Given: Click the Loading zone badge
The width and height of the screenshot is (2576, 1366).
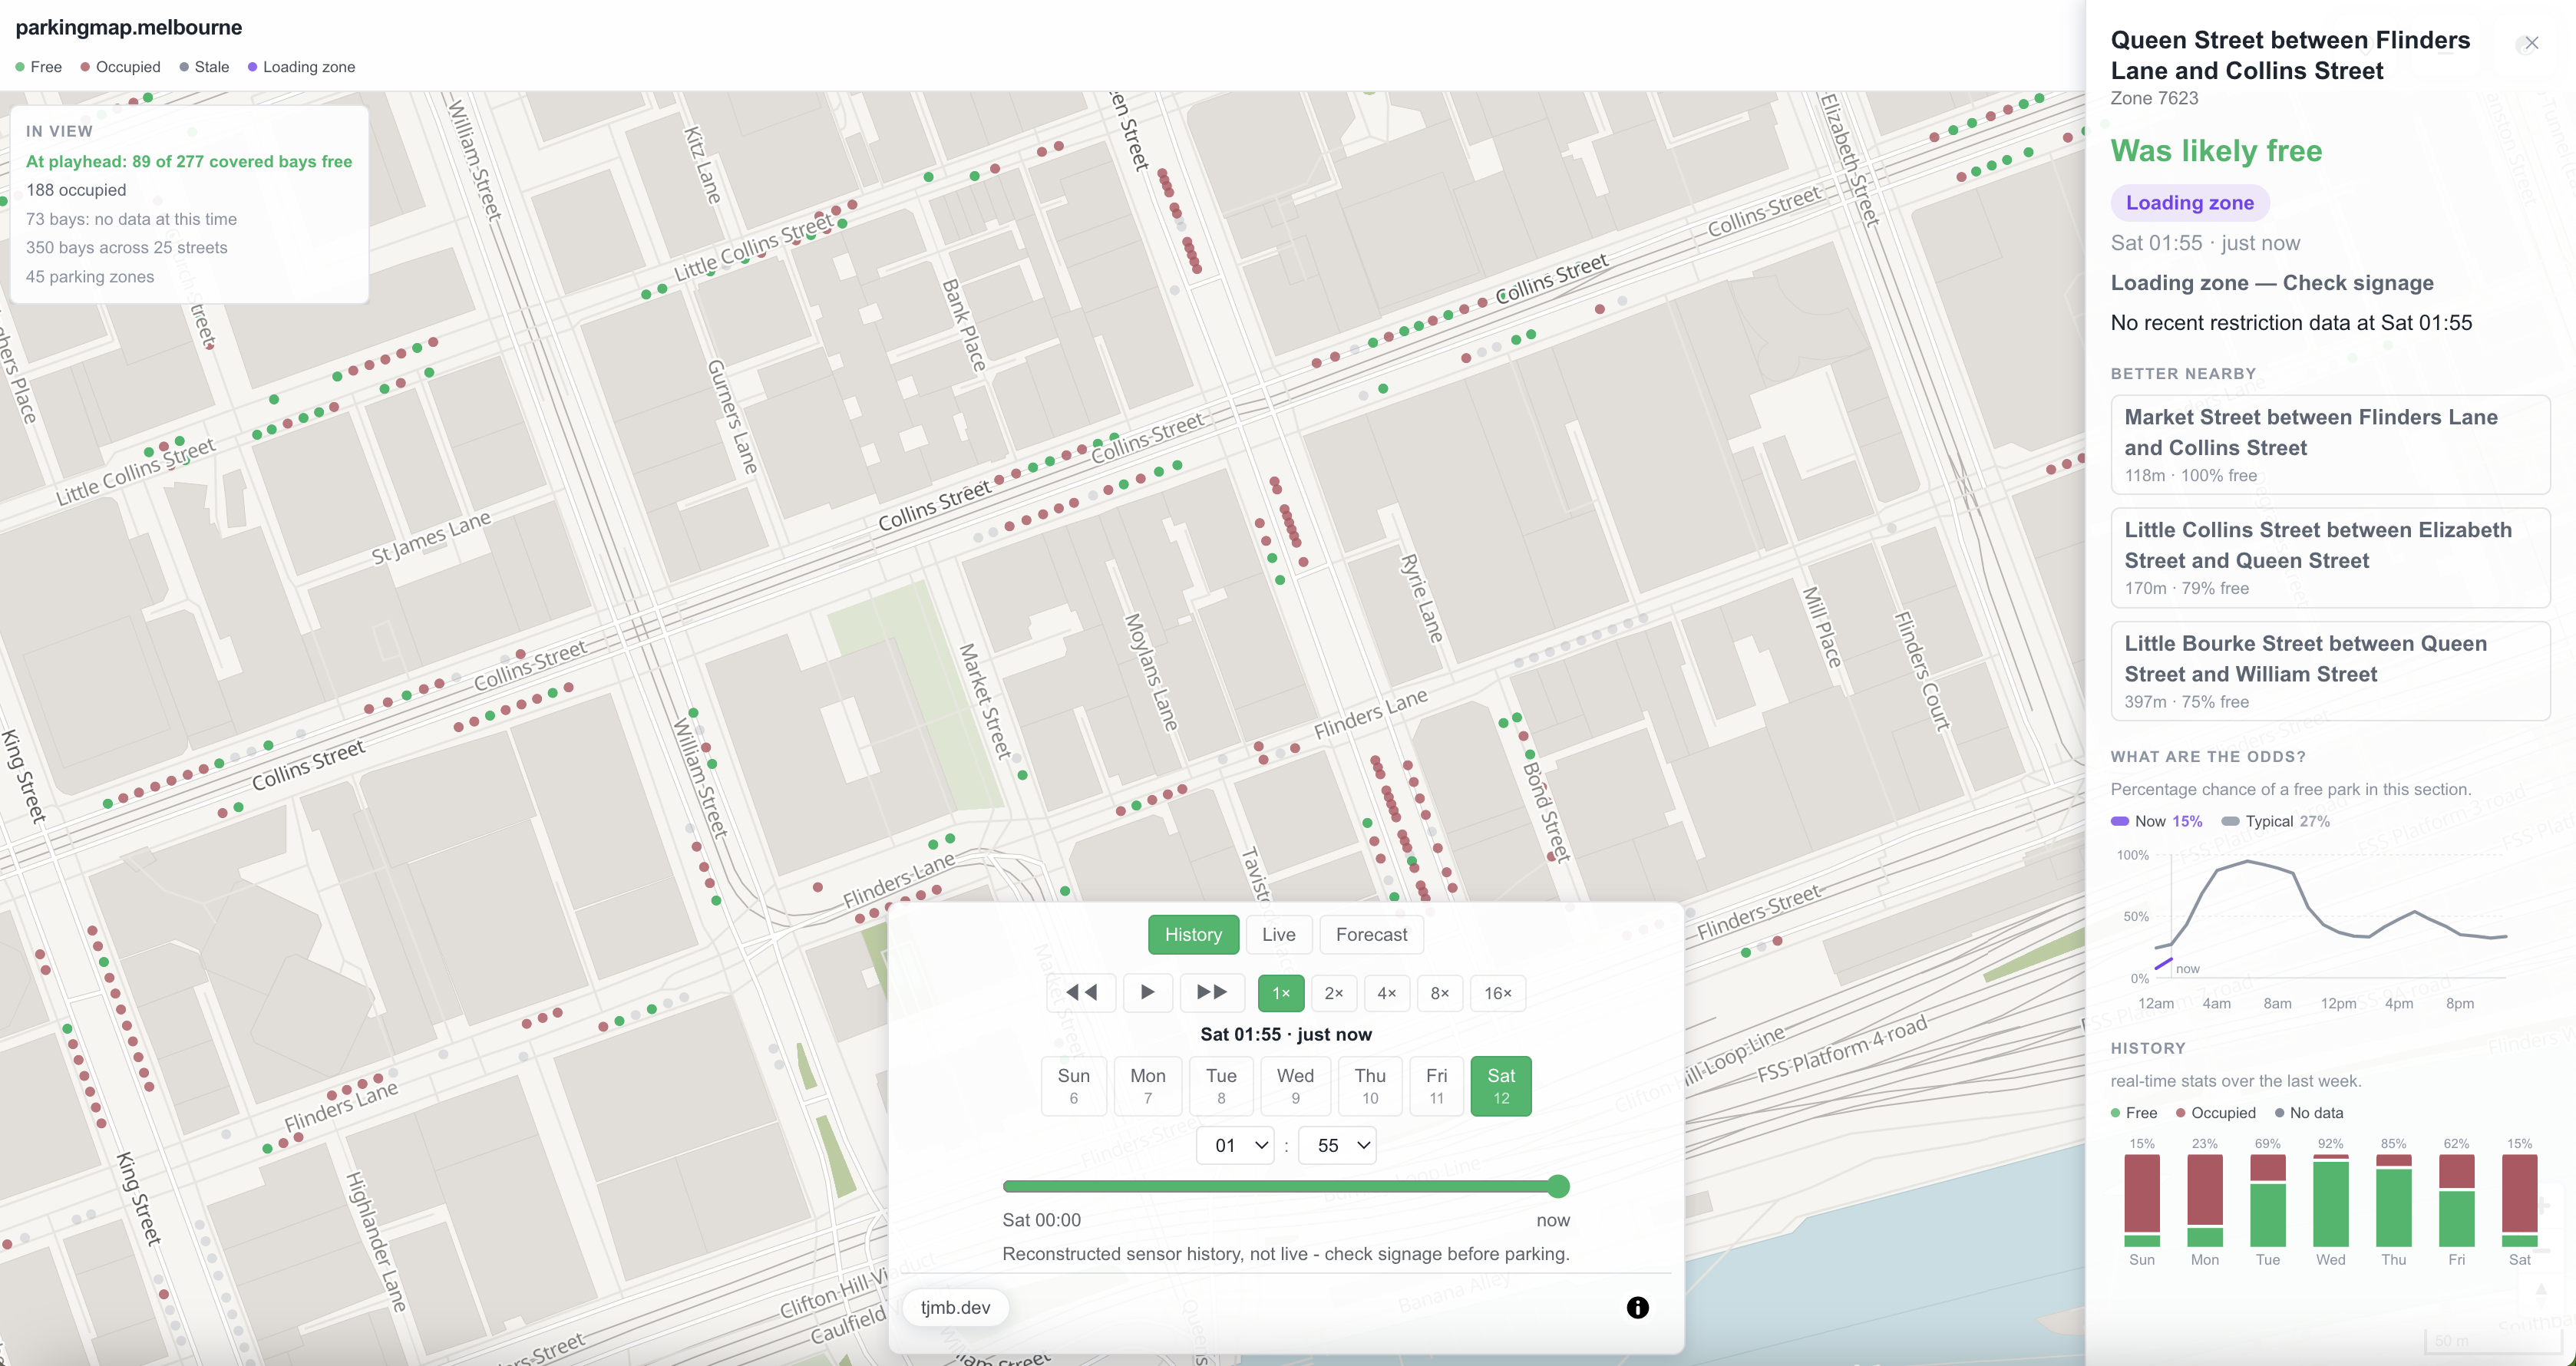Looking at the screenshot, I should [2189, 202].
